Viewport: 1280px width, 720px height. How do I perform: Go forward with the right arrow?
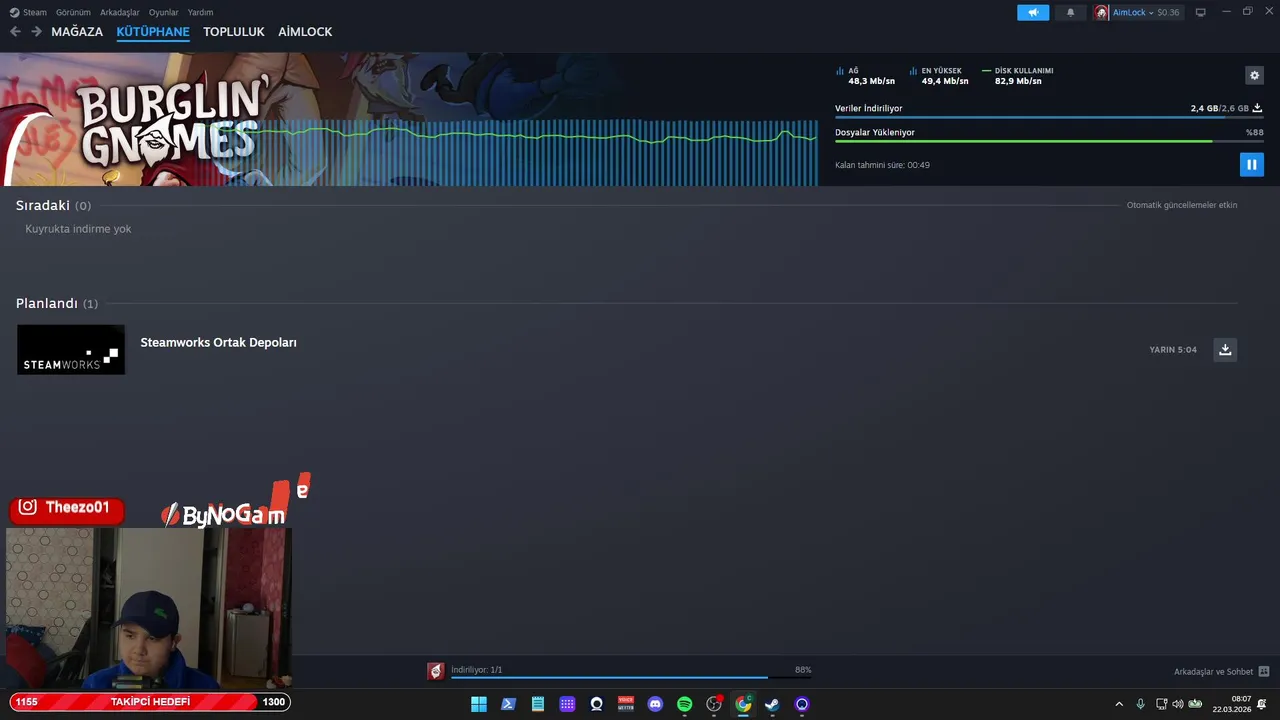[x=36, y=32]
